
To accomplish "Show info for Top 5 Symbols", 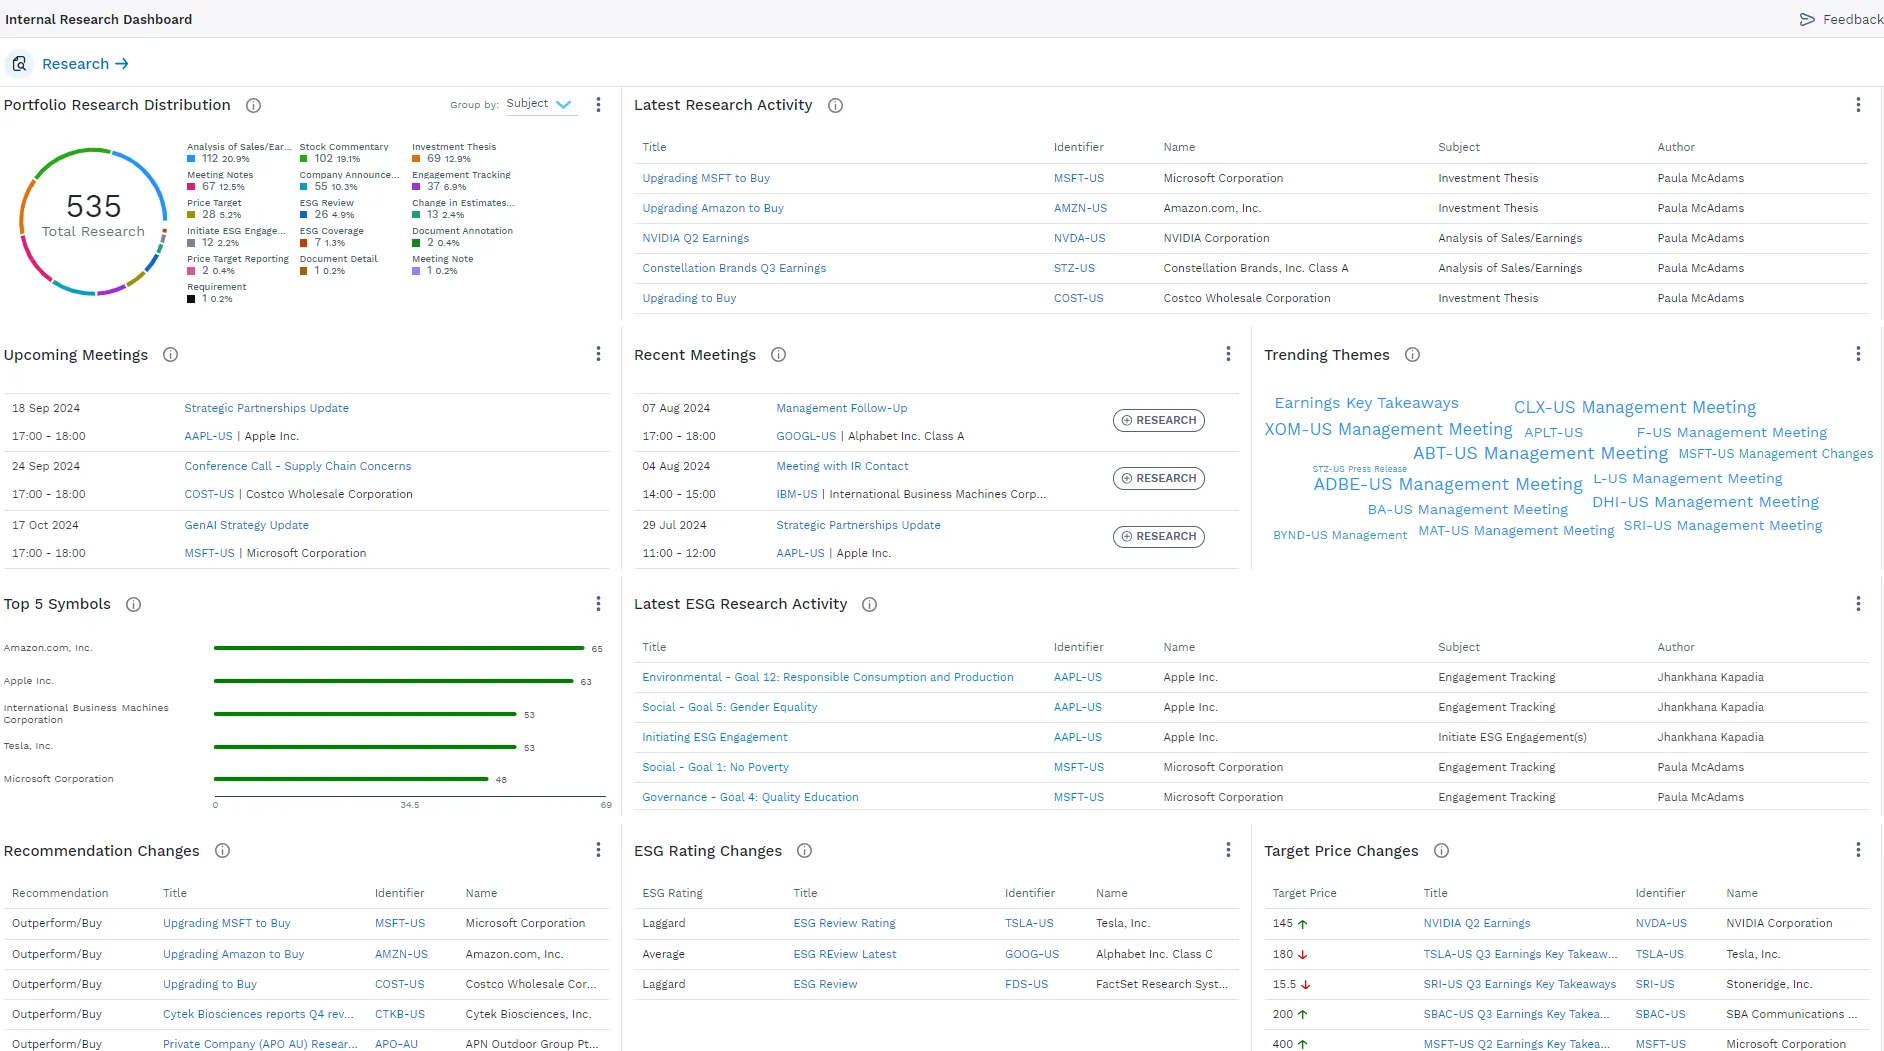I will pyautogui.click(x=133, y=604).
